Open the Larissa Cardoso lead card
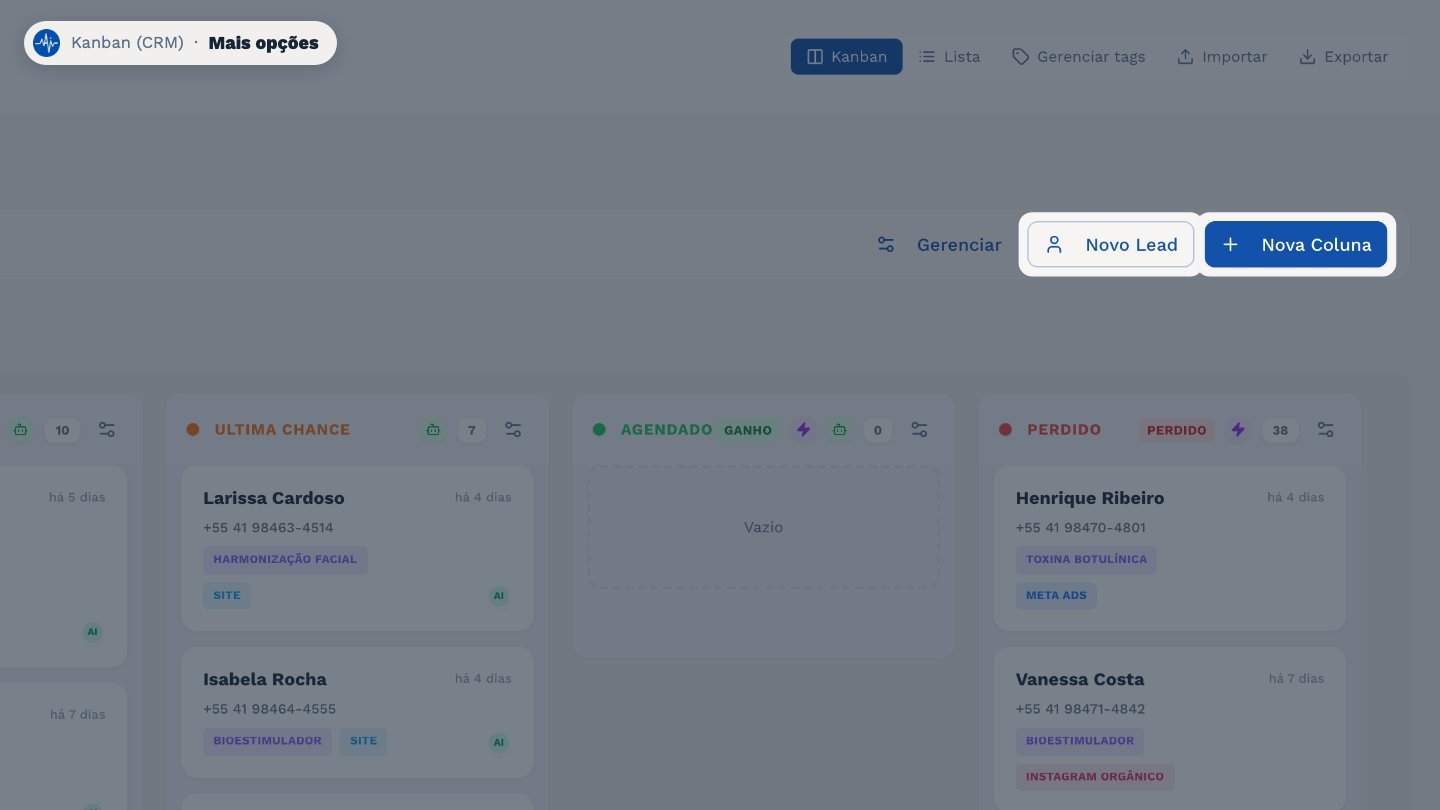Image resolution: width=1440 pixels, height=810 pixels. click(x=357, y=548)
